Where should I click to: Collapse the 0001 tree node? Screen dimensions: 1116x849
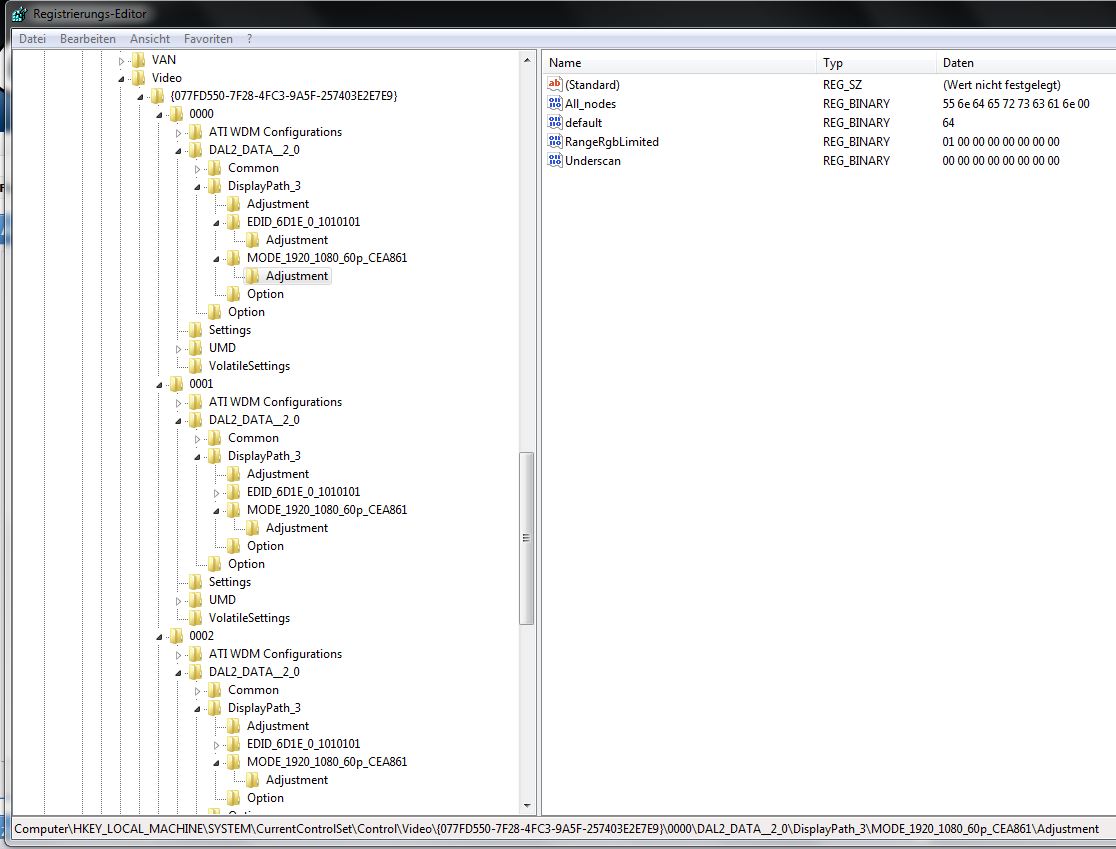159,385
